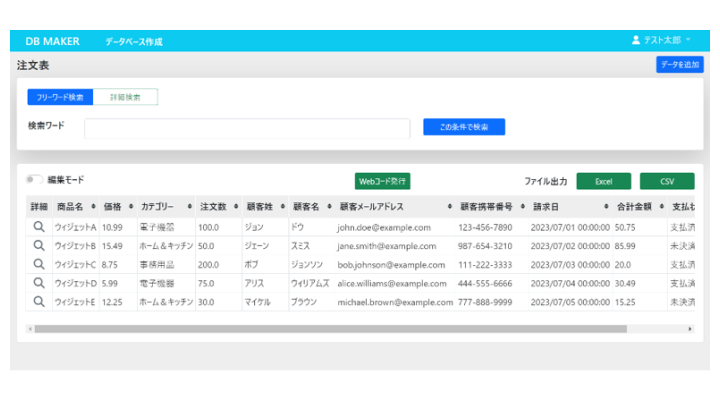
Task: Sort by 商品名 column sort icon
Action: point(93,207)
